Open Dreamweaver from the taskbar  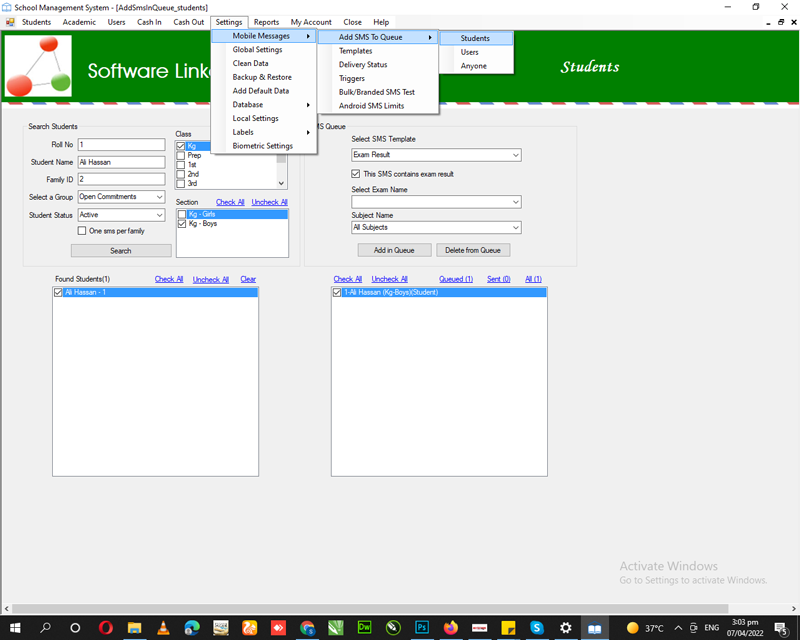coord(365,628)
